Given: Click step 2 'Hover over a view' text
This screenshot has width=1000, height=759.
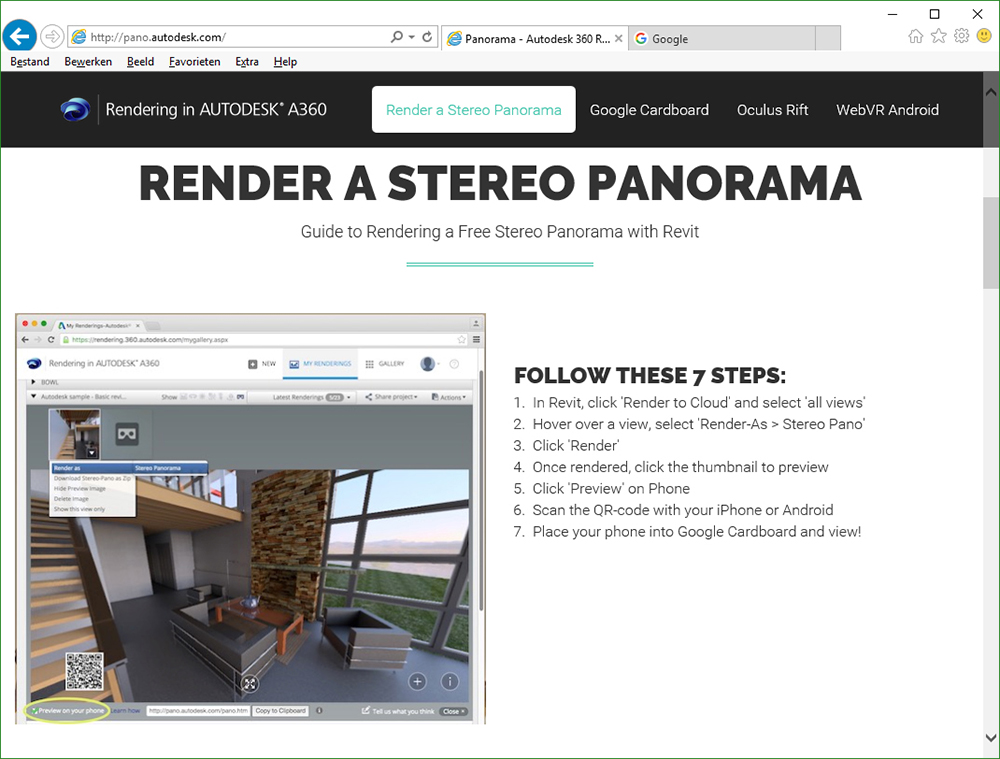Looking at the screenshot, I should click(x=698, y=424).
